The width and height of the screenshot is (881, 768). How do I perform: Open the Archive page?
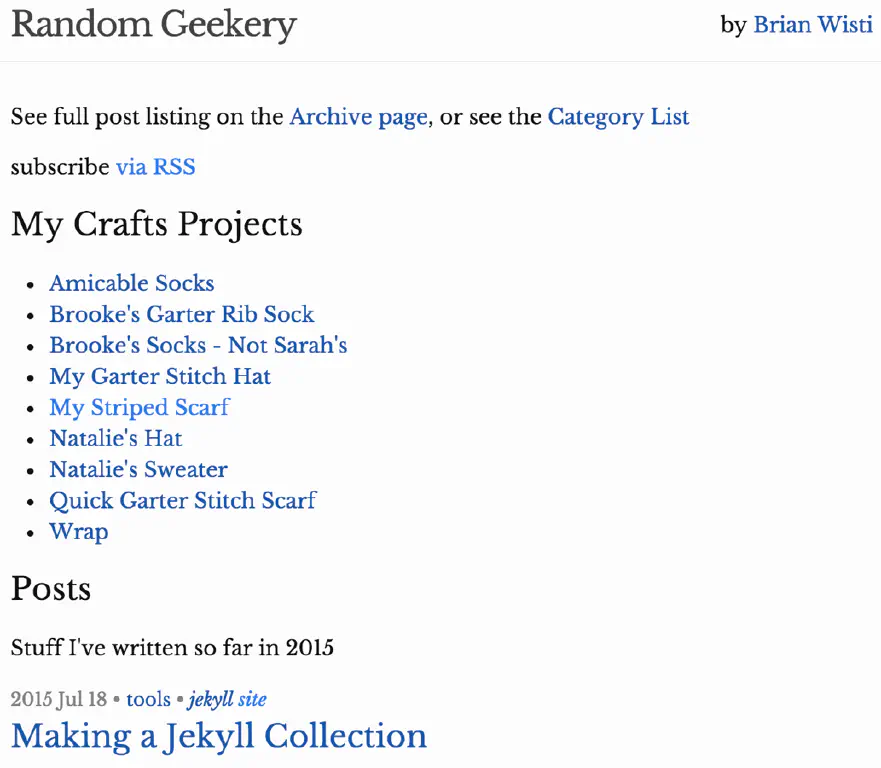point(358,117)
